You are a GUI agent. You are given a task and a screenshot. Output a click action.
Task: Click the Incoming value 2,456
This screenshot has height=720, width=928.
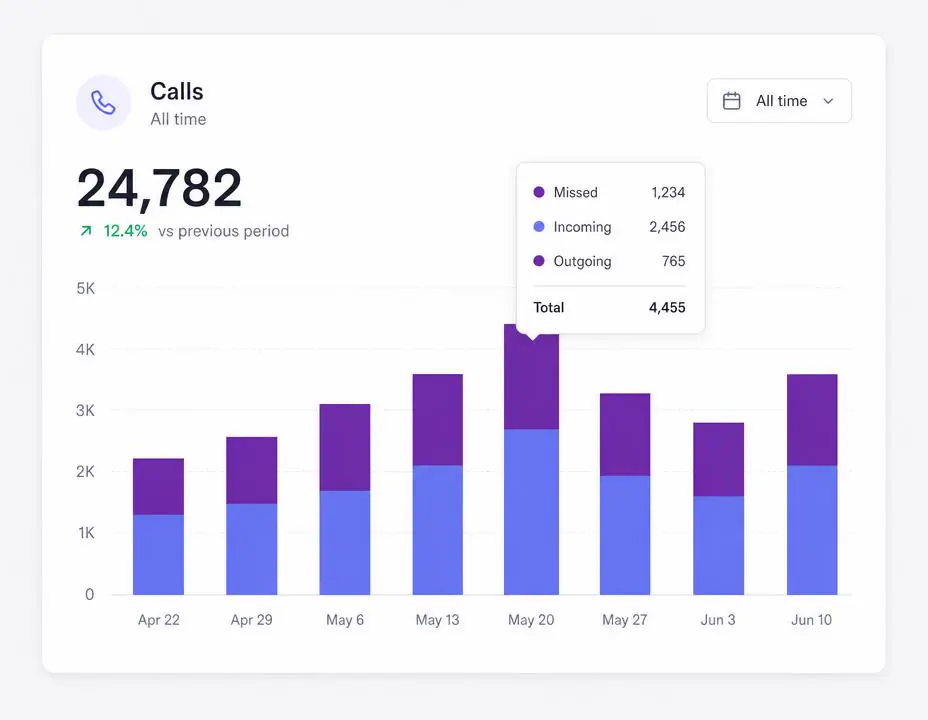(667, 227)
